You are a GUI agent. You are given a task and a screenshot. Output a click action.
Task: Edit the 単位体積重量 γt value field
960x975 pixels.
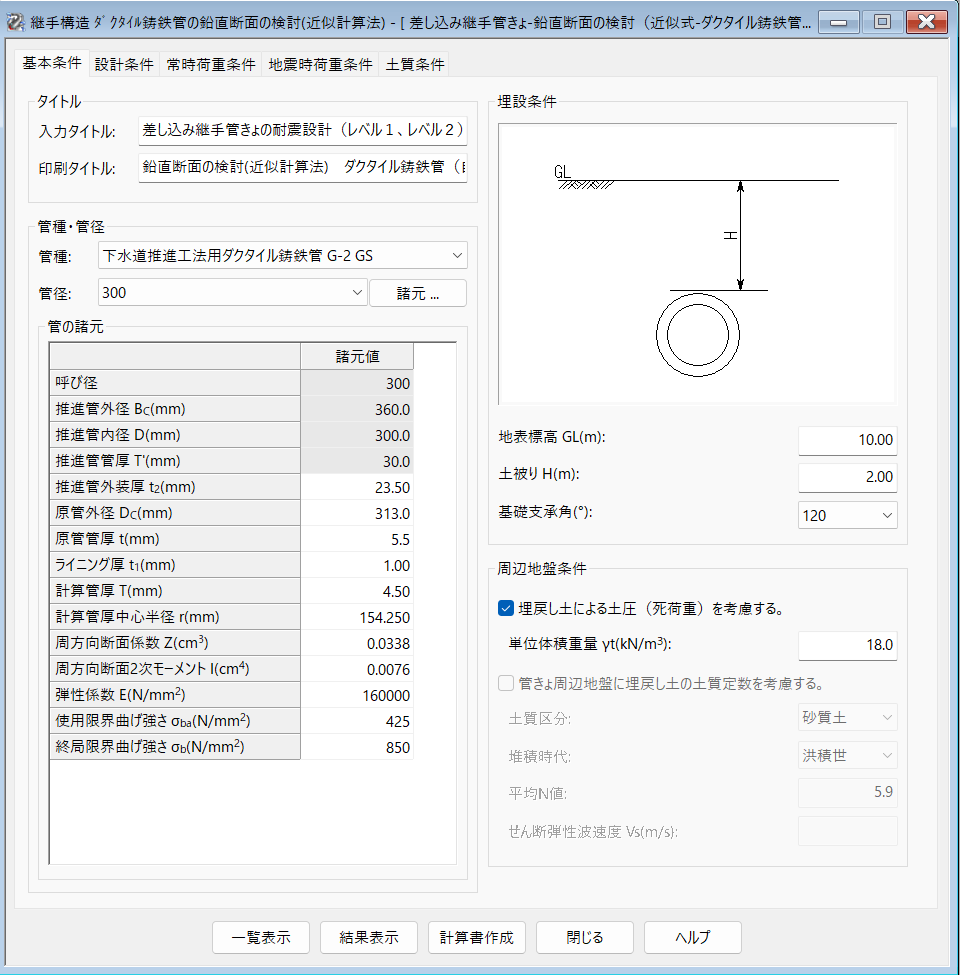click(x=847, y=645)
